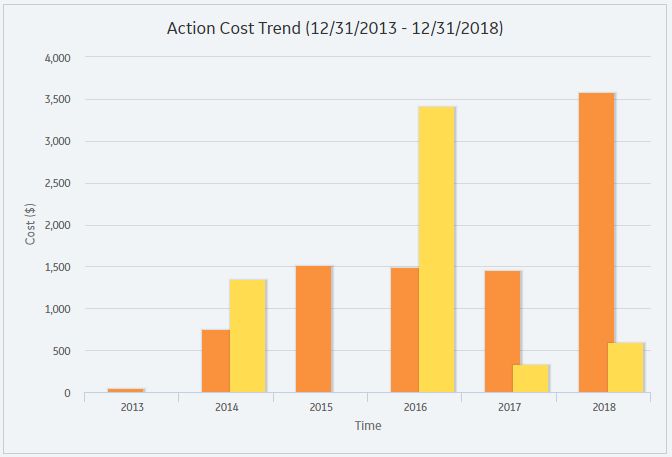The width and height of the screenshot is (672, 457).
Task: Click the 4,000 y-axis value
Action: tap(57, 58)
